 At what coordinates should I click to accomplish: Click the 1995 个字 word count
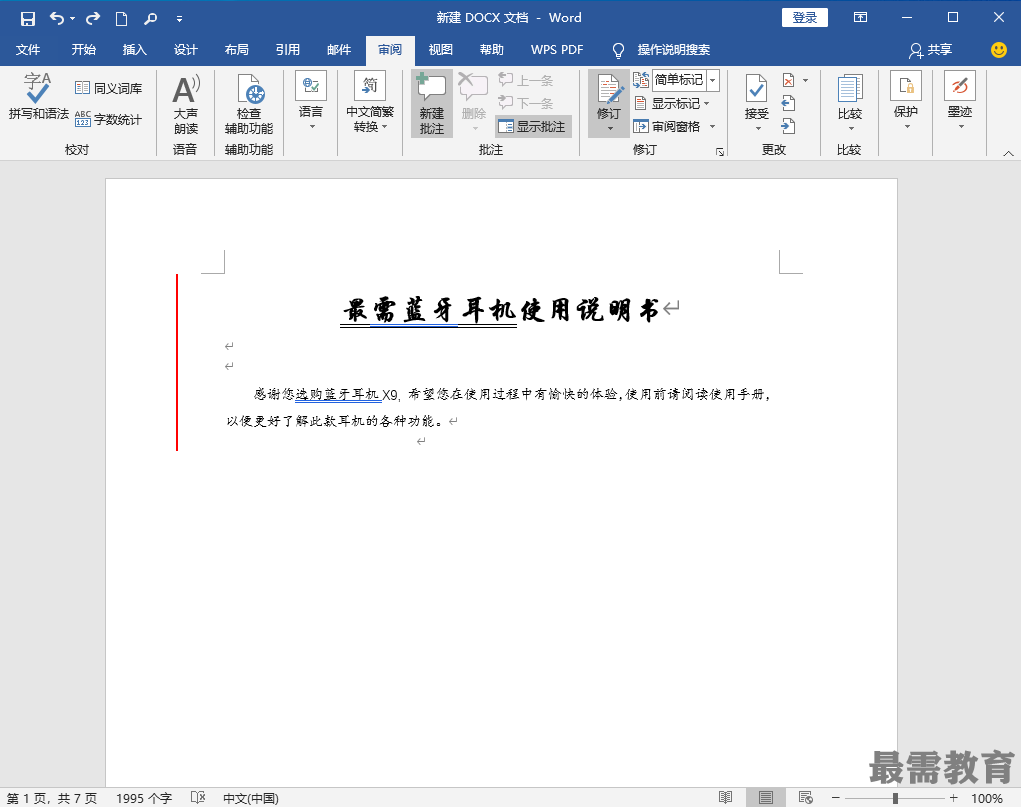[144, 798]
